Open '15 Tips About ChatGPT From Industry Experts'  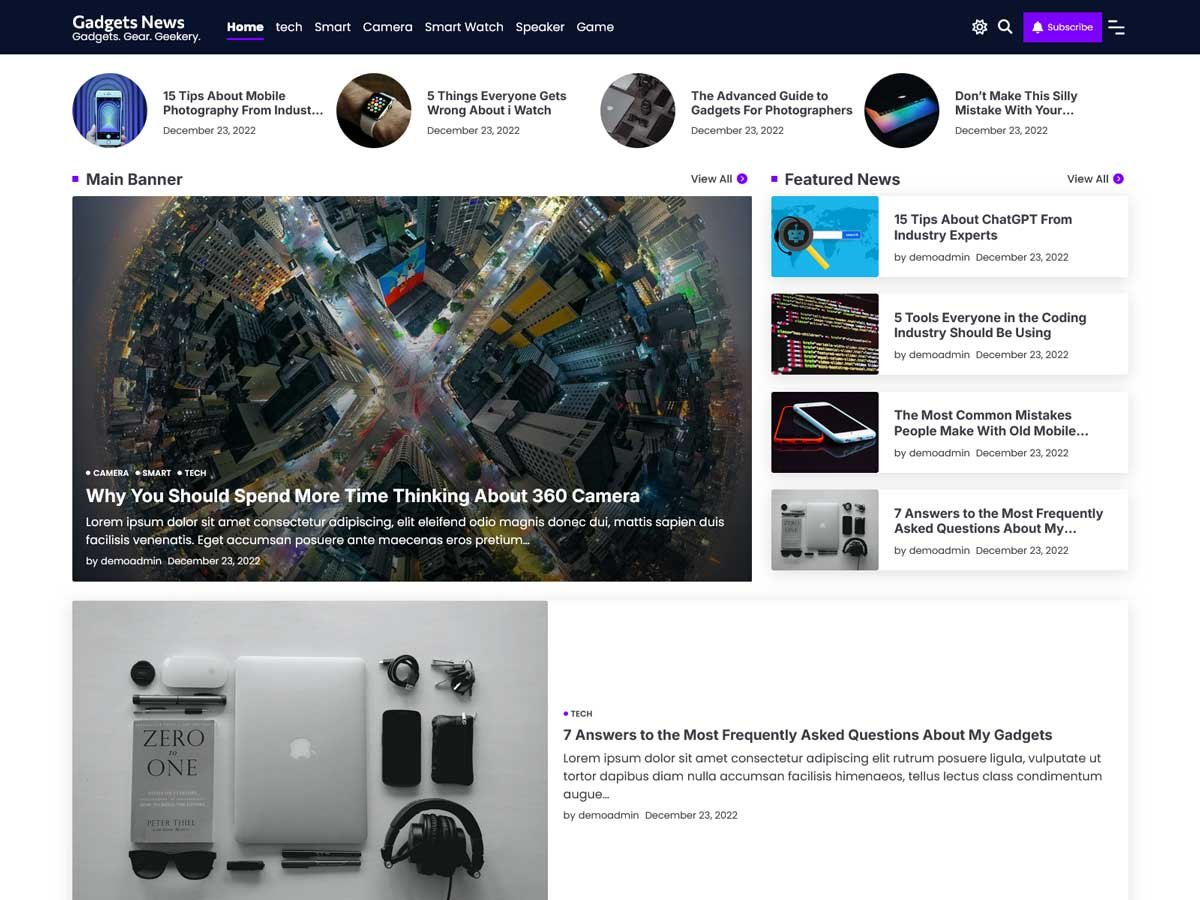pyautogui.click(x=983, y=227)
